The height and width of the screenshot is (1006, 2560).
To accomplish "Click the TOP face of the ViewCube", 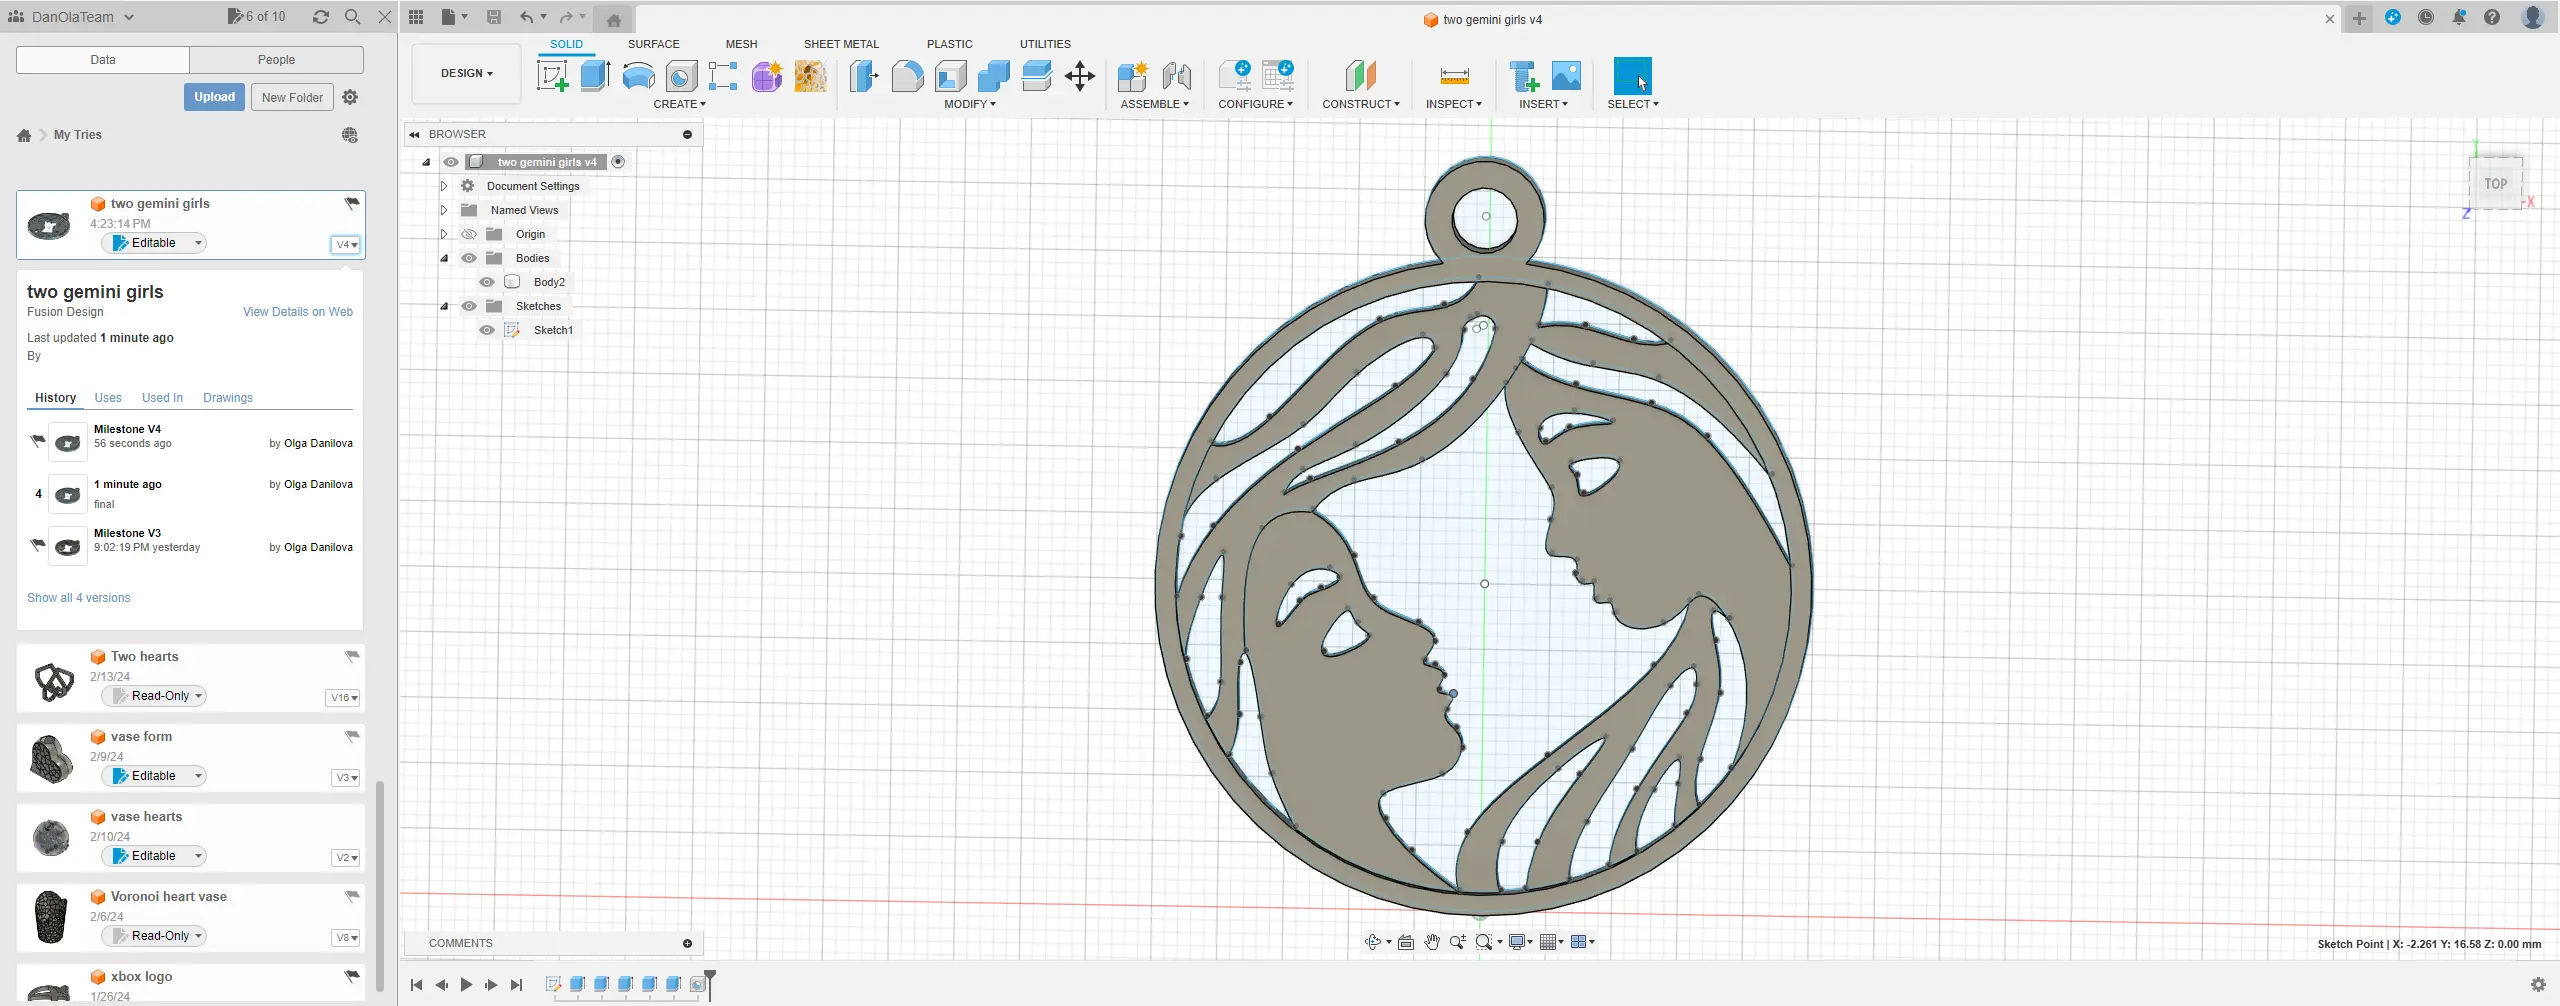I will [x=2496, y=184].
